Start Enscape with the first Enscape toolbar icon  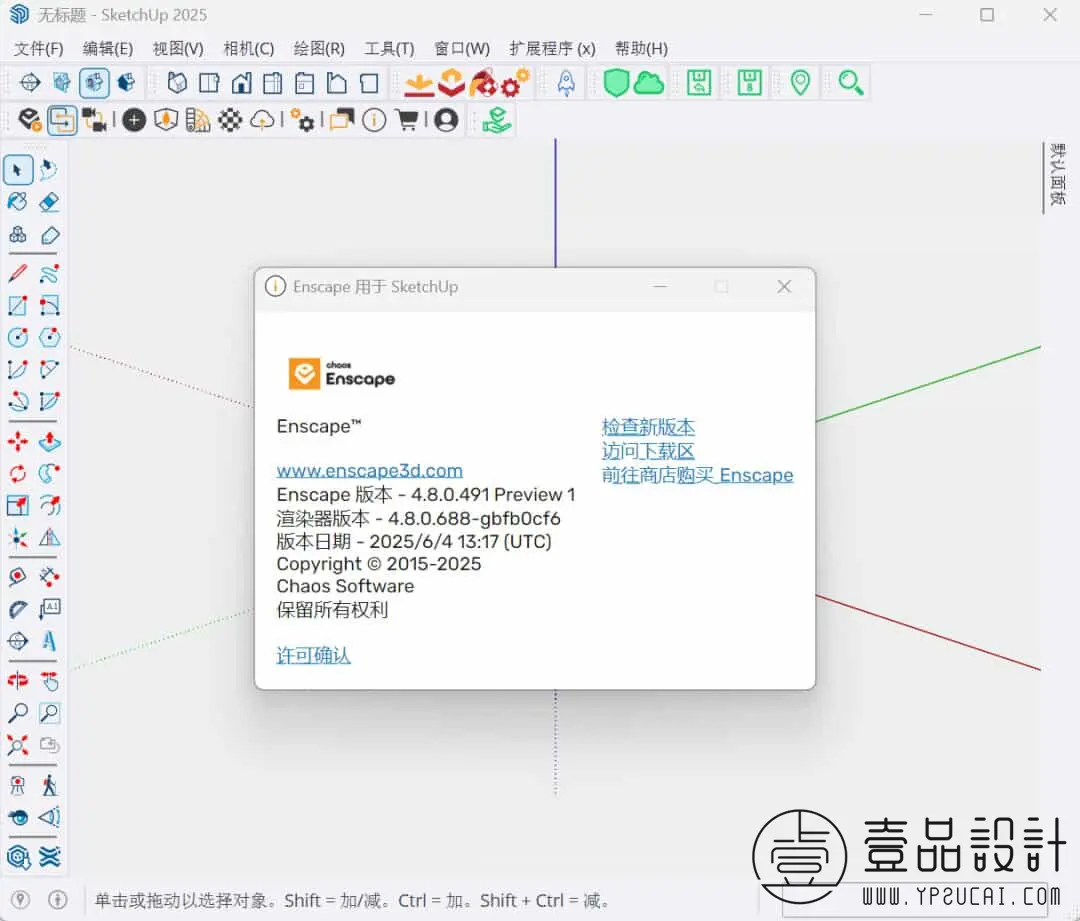30,121
